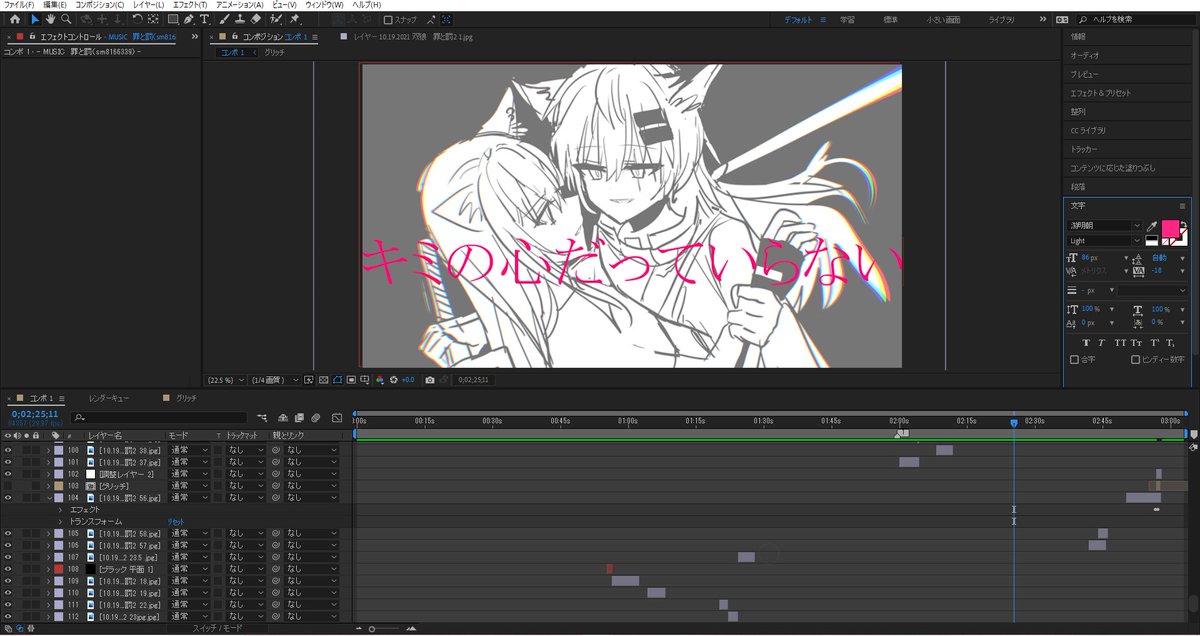This screenshot has height=636, width=1200.
Task: Apply Superscript text style
Action: [1154, 343]
